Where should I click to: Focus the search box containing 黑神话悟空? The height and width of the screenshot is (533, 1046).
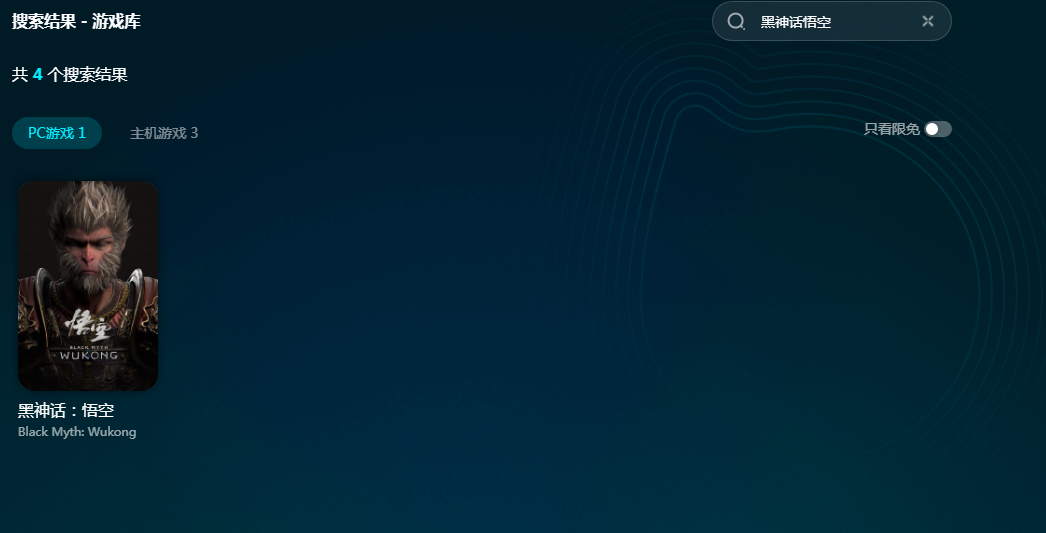[832, 21]
